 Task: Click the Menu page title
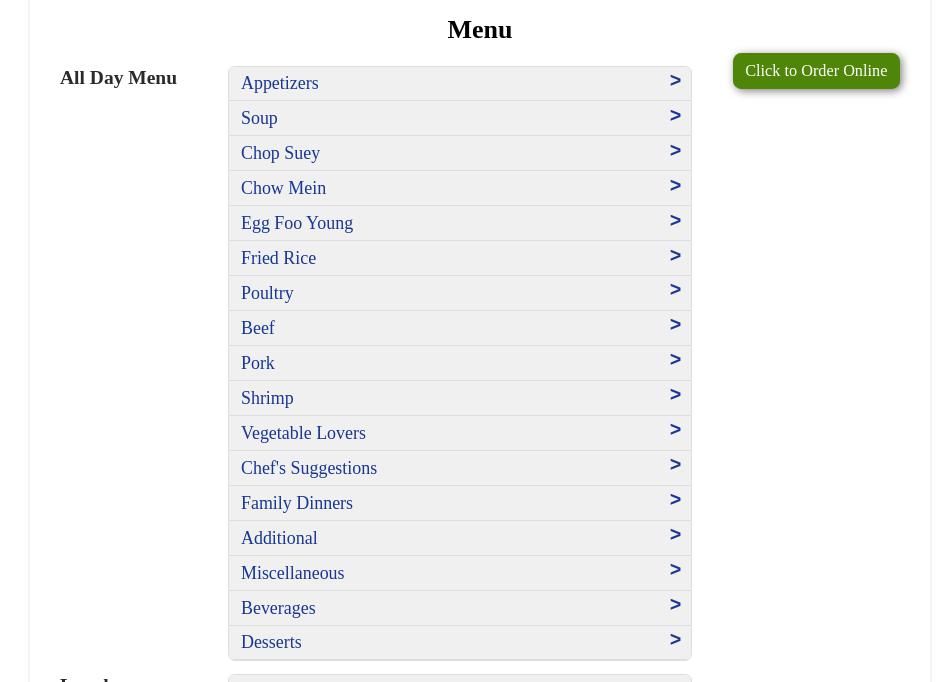479,29
